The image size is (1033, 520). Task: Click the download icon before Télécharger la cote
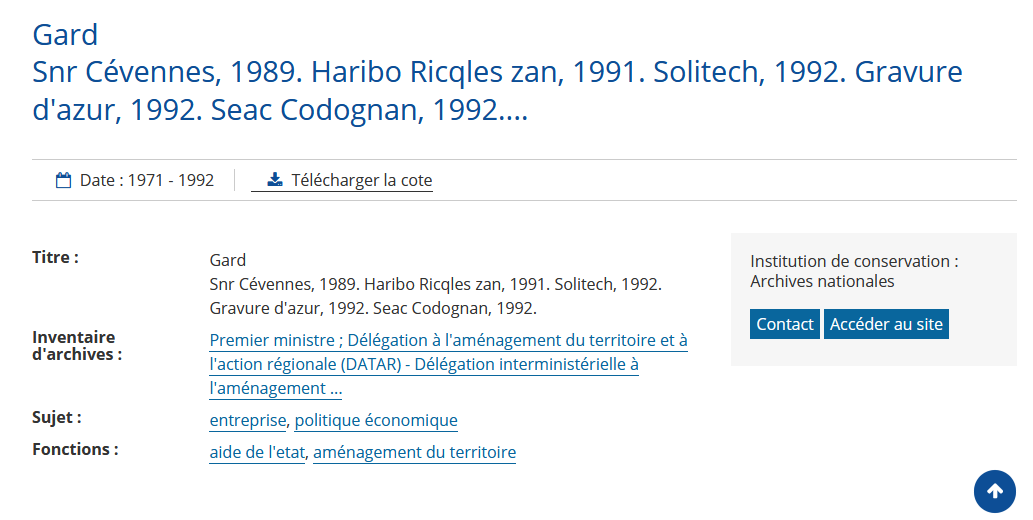(275, 179)
